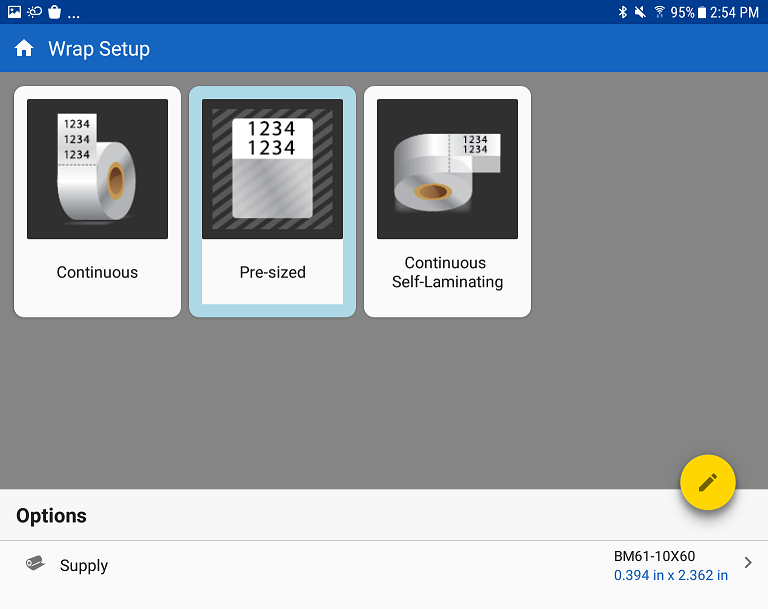Open the Supply option chevron

(748, 562)
